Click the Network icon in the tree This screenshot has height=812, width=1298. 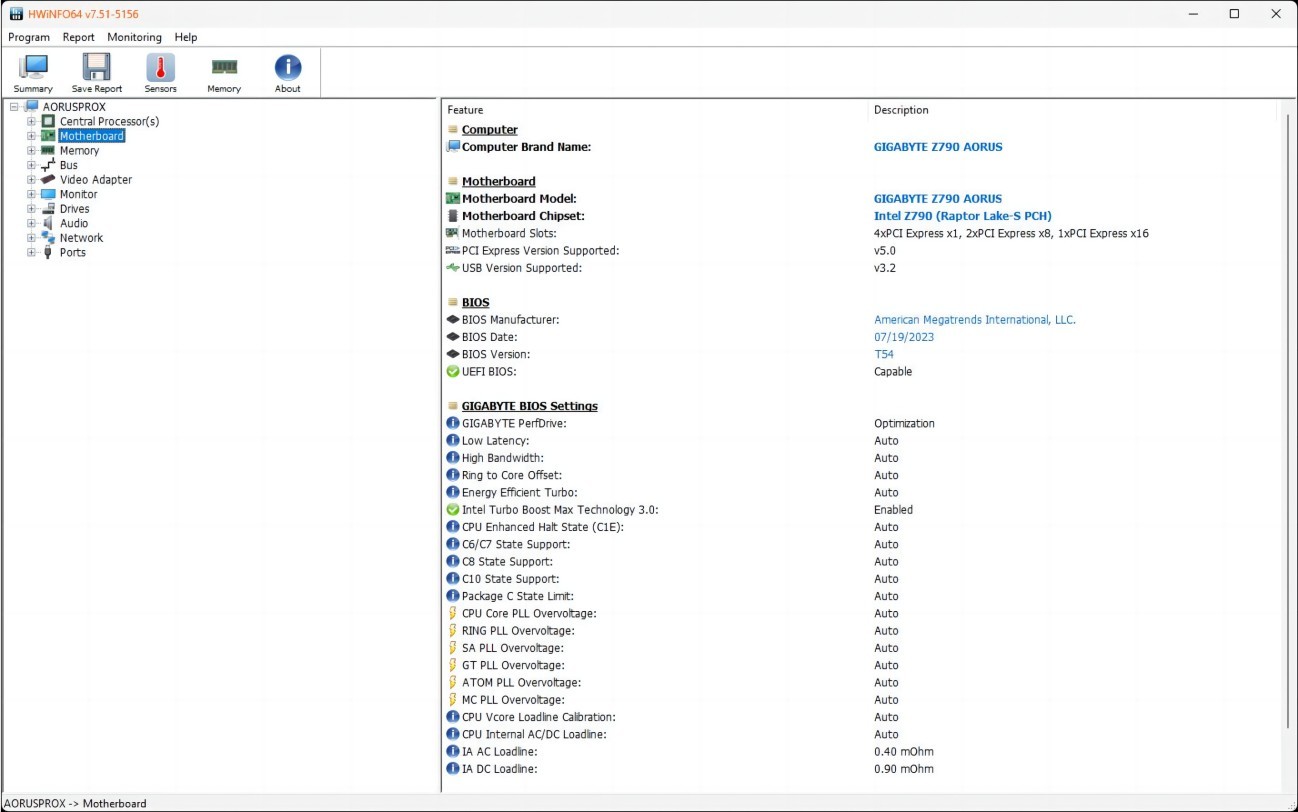coord(48,238)
